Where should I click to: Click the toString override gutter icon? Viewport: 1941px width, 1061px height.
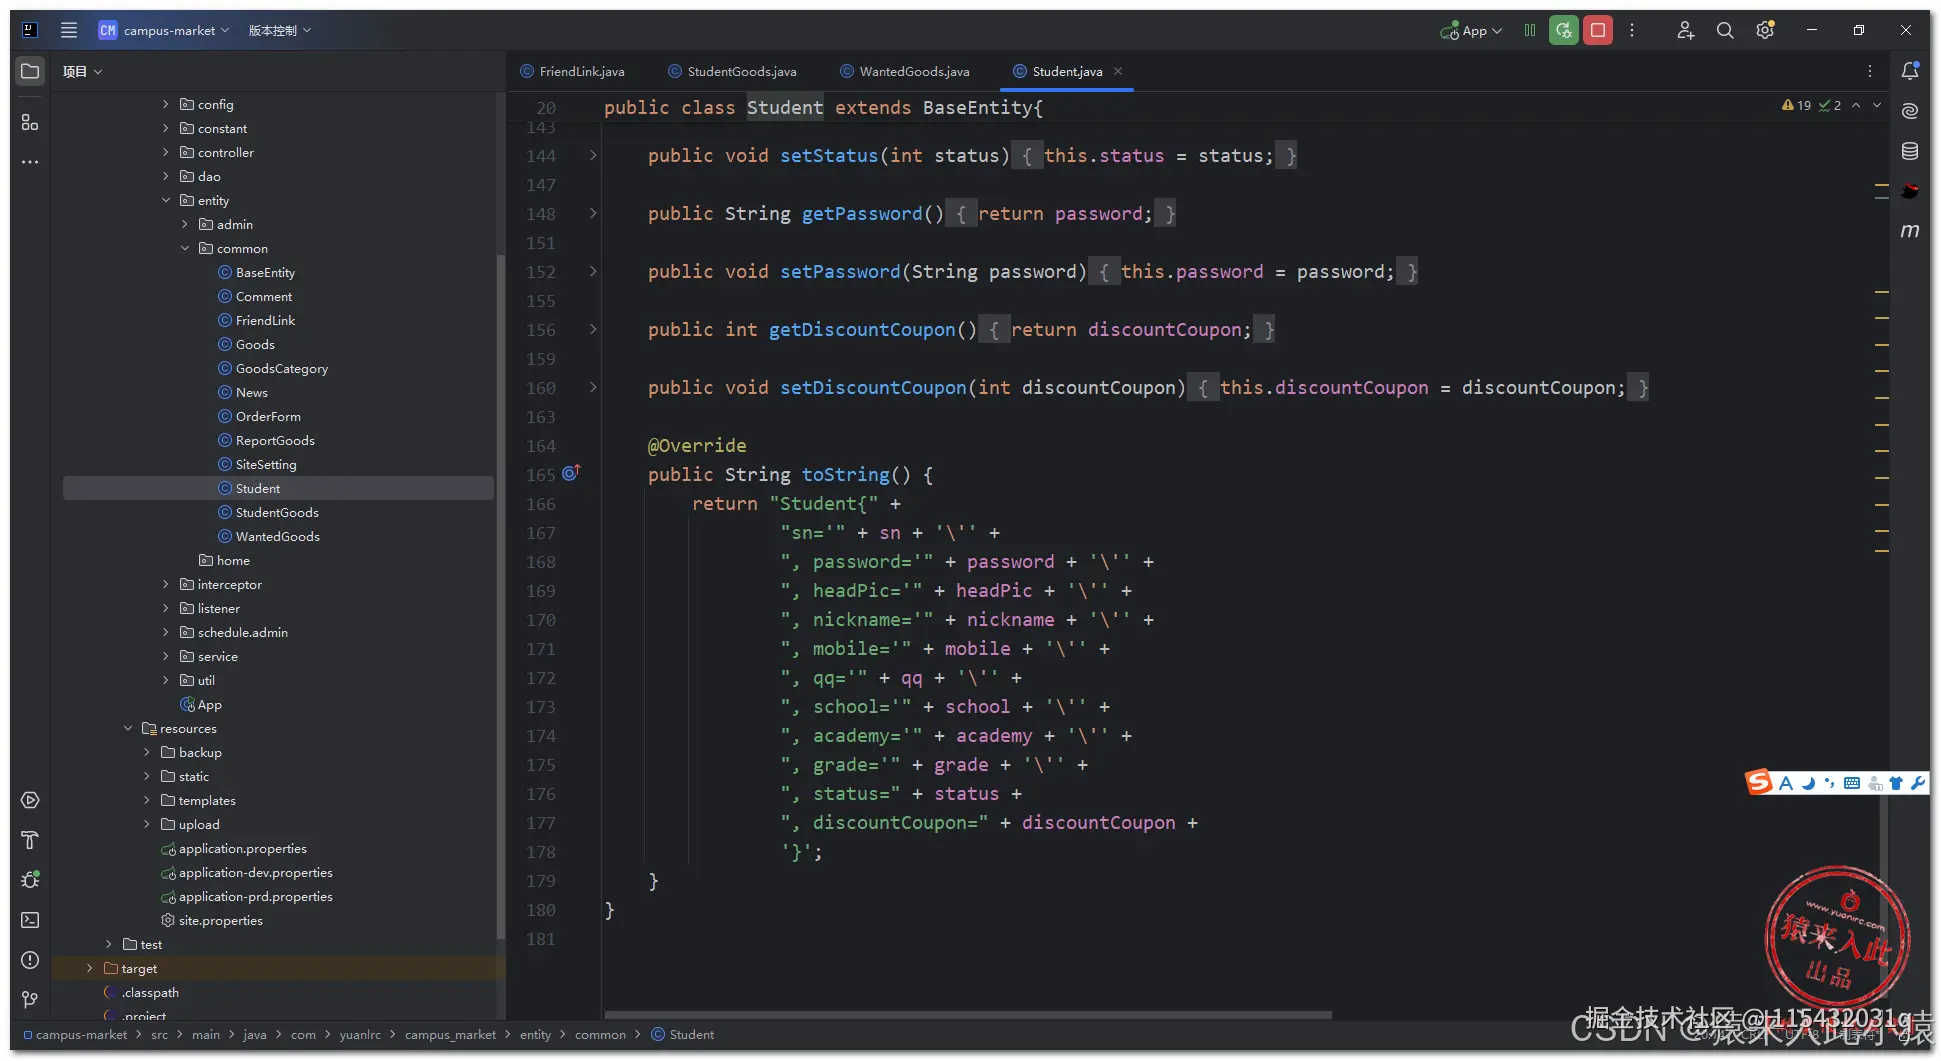pyautogui.click(x=571, y=473)
